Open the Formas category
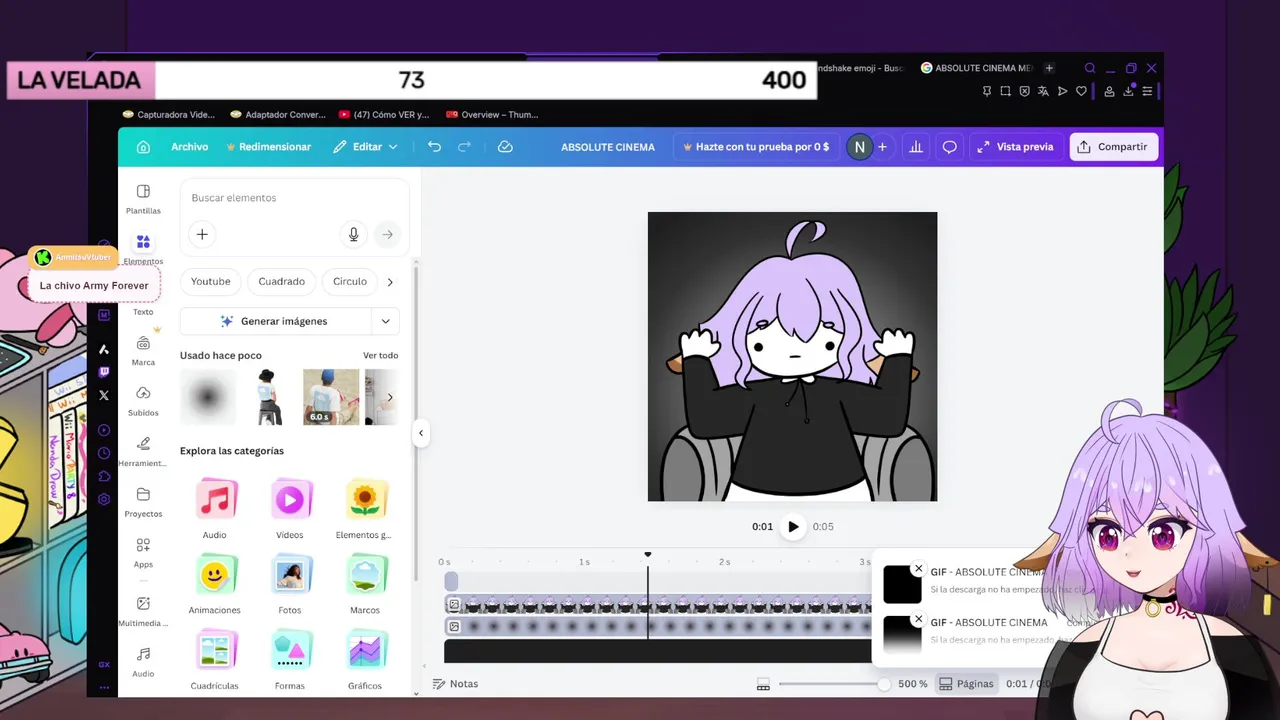 pos(290,660)
